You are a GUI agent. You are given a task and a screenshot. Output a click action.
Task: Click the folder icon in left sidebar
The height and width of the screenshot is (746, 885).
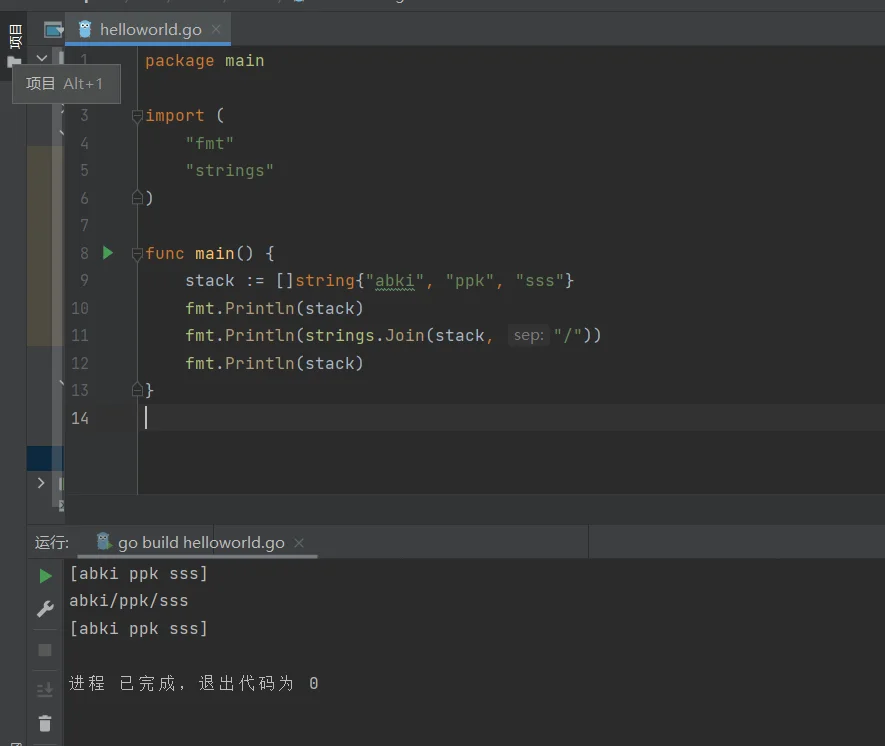pyautogui.click(x=14, y=62)
